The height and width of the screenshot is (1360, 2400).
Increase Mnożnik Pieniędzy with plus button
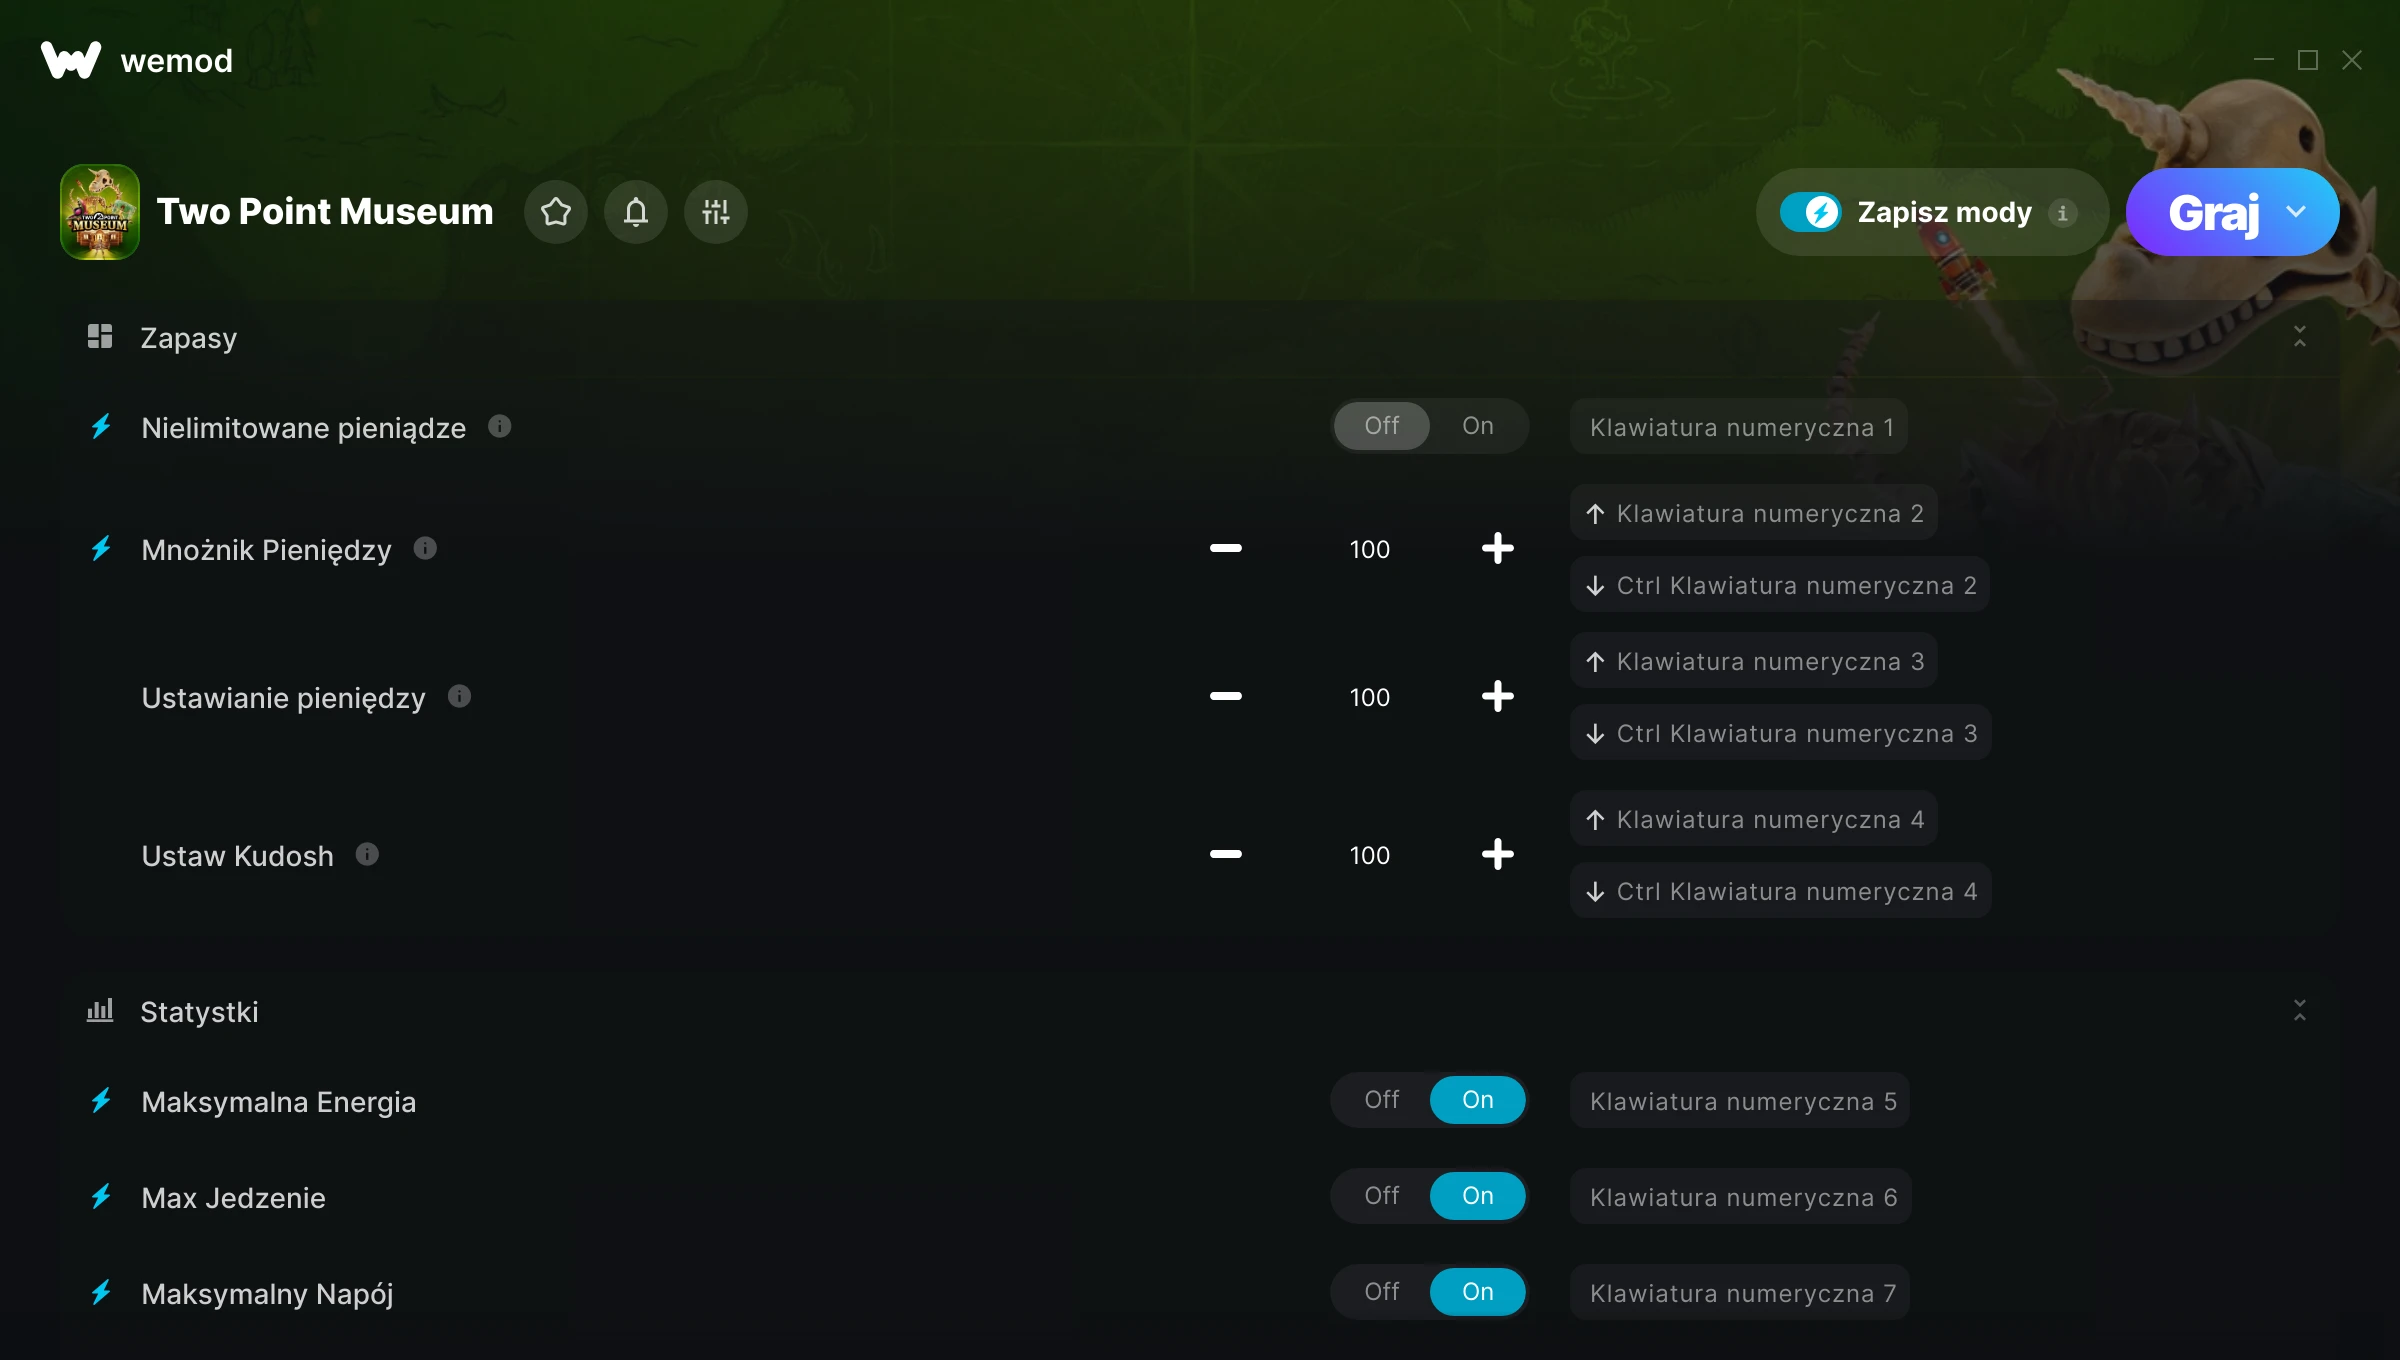click(1497, 548)
